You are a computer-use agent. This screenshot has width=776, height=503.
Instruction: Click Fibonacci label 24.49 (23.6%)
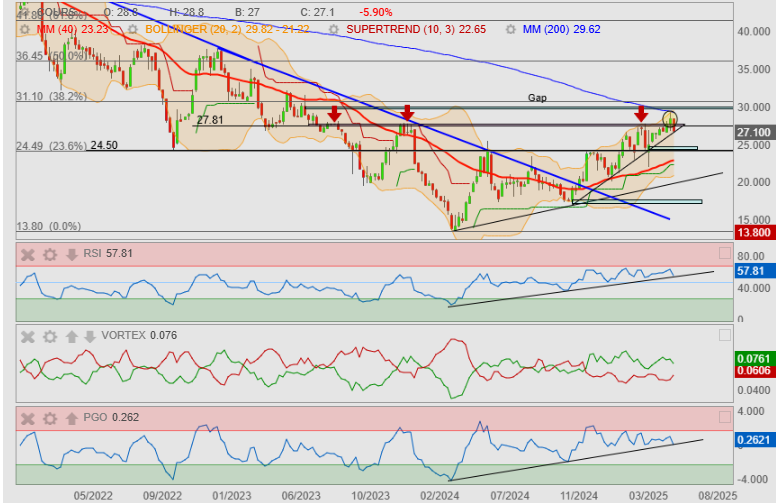(x=51, y=146)
